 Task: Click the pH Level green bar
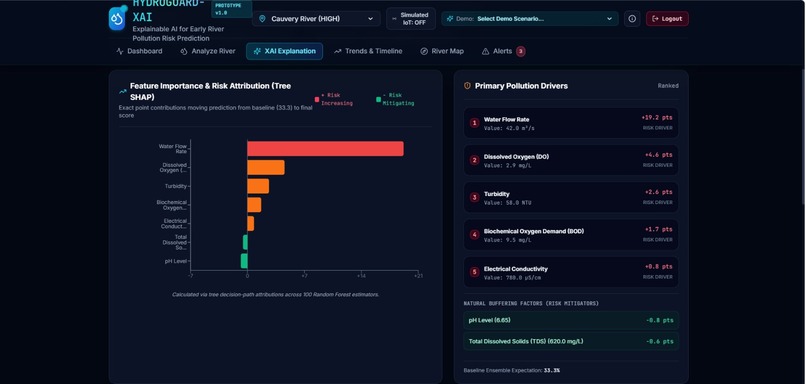click(244, 261)
